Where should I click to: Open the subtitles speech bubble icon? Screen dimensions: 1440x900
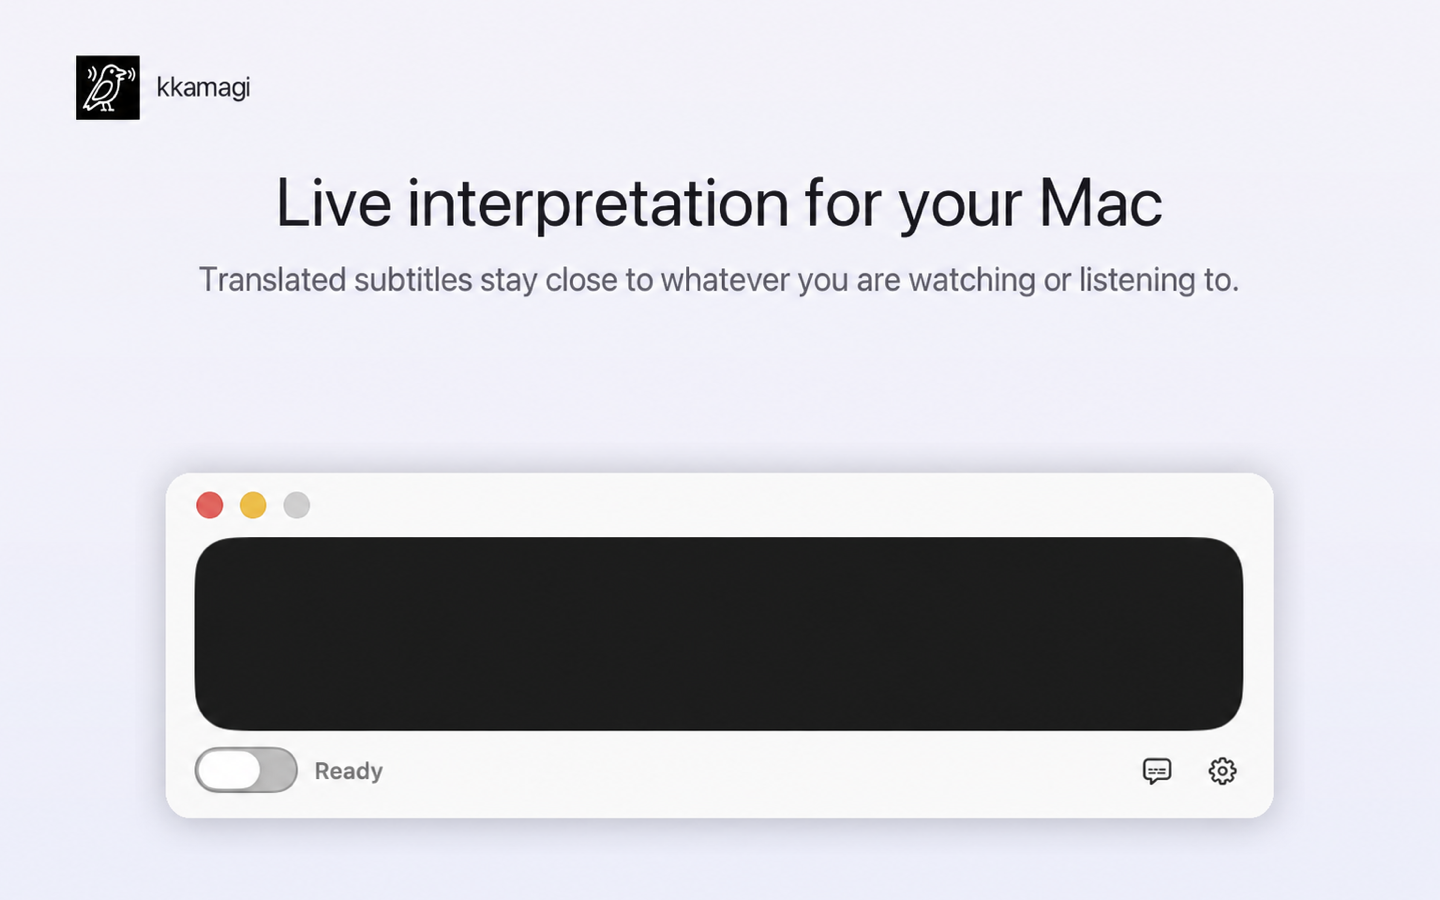click(x=1157, y=770)
